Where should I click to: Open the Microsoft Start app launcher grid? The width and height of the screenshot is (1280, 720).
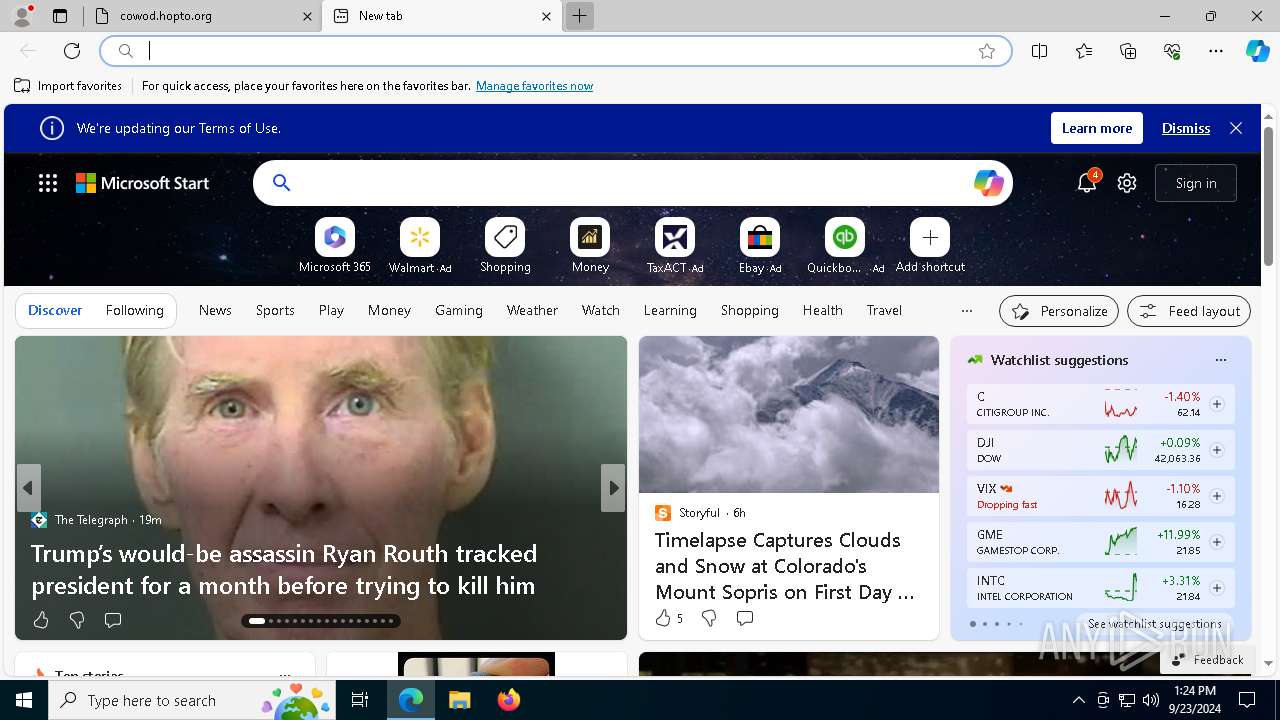(48, 183)
